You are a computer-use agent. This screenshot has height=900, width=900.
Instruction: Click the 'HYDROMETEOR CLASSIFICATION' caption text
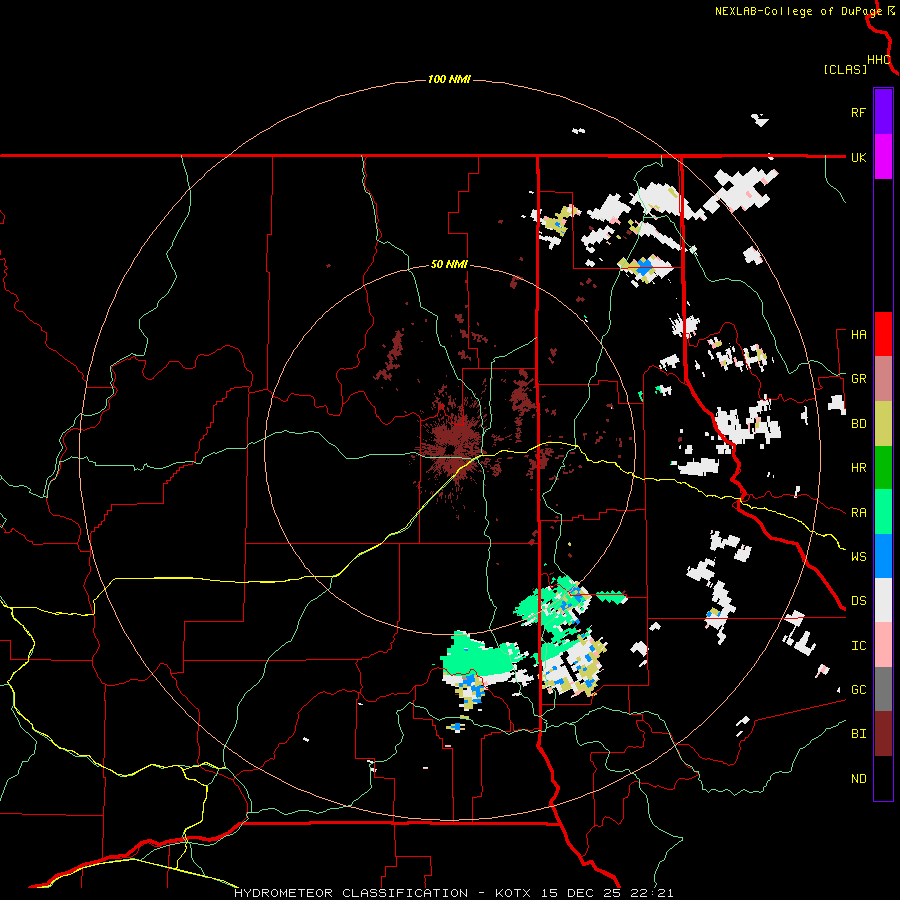[x=351, y=893]
